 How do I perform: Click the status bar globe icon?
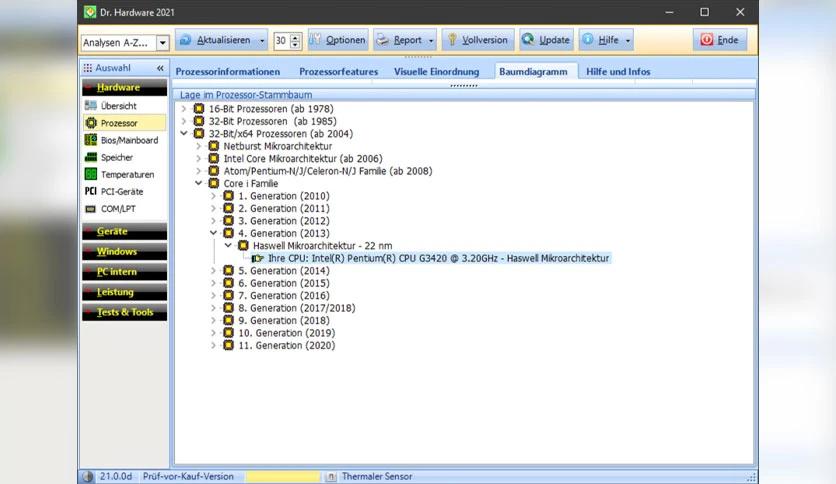pos(89,477)
